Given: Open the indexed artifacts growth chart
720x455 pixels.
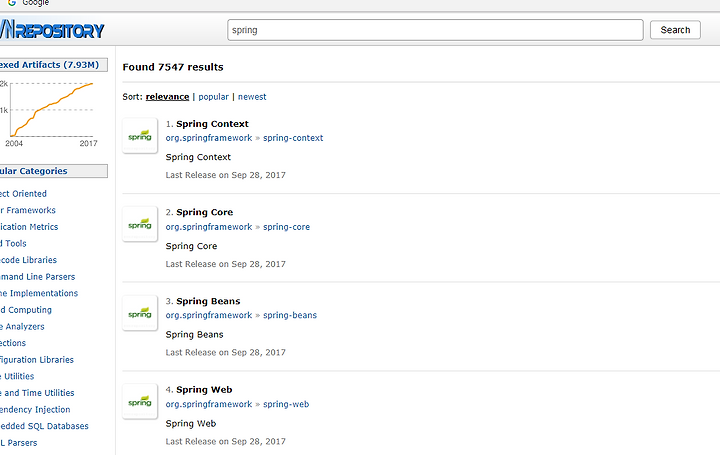Looking at the screenshot, I should (x=48, y=113).
